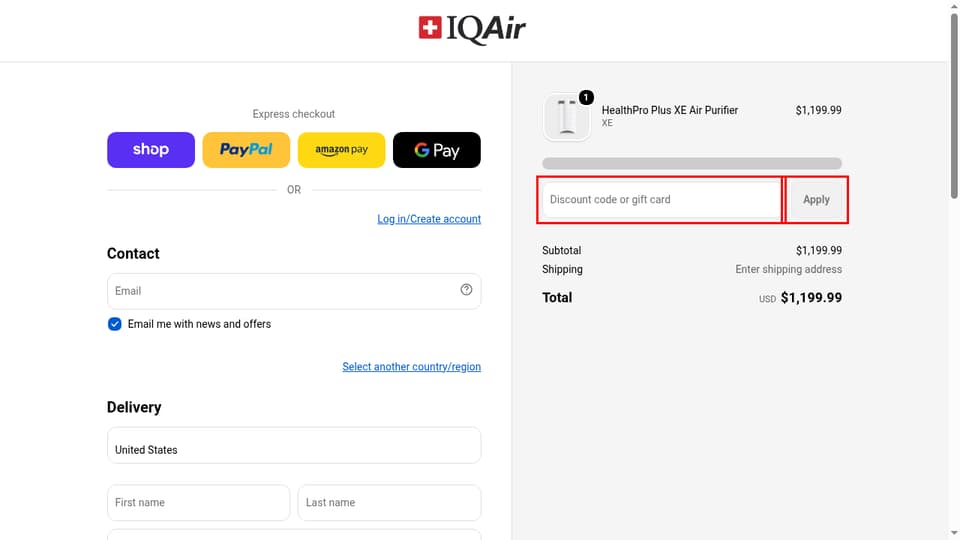Click the vertical page scrollbar
The height and width of the screenshot is (540, 960).
pyautogui.click(x=954, y=105)
